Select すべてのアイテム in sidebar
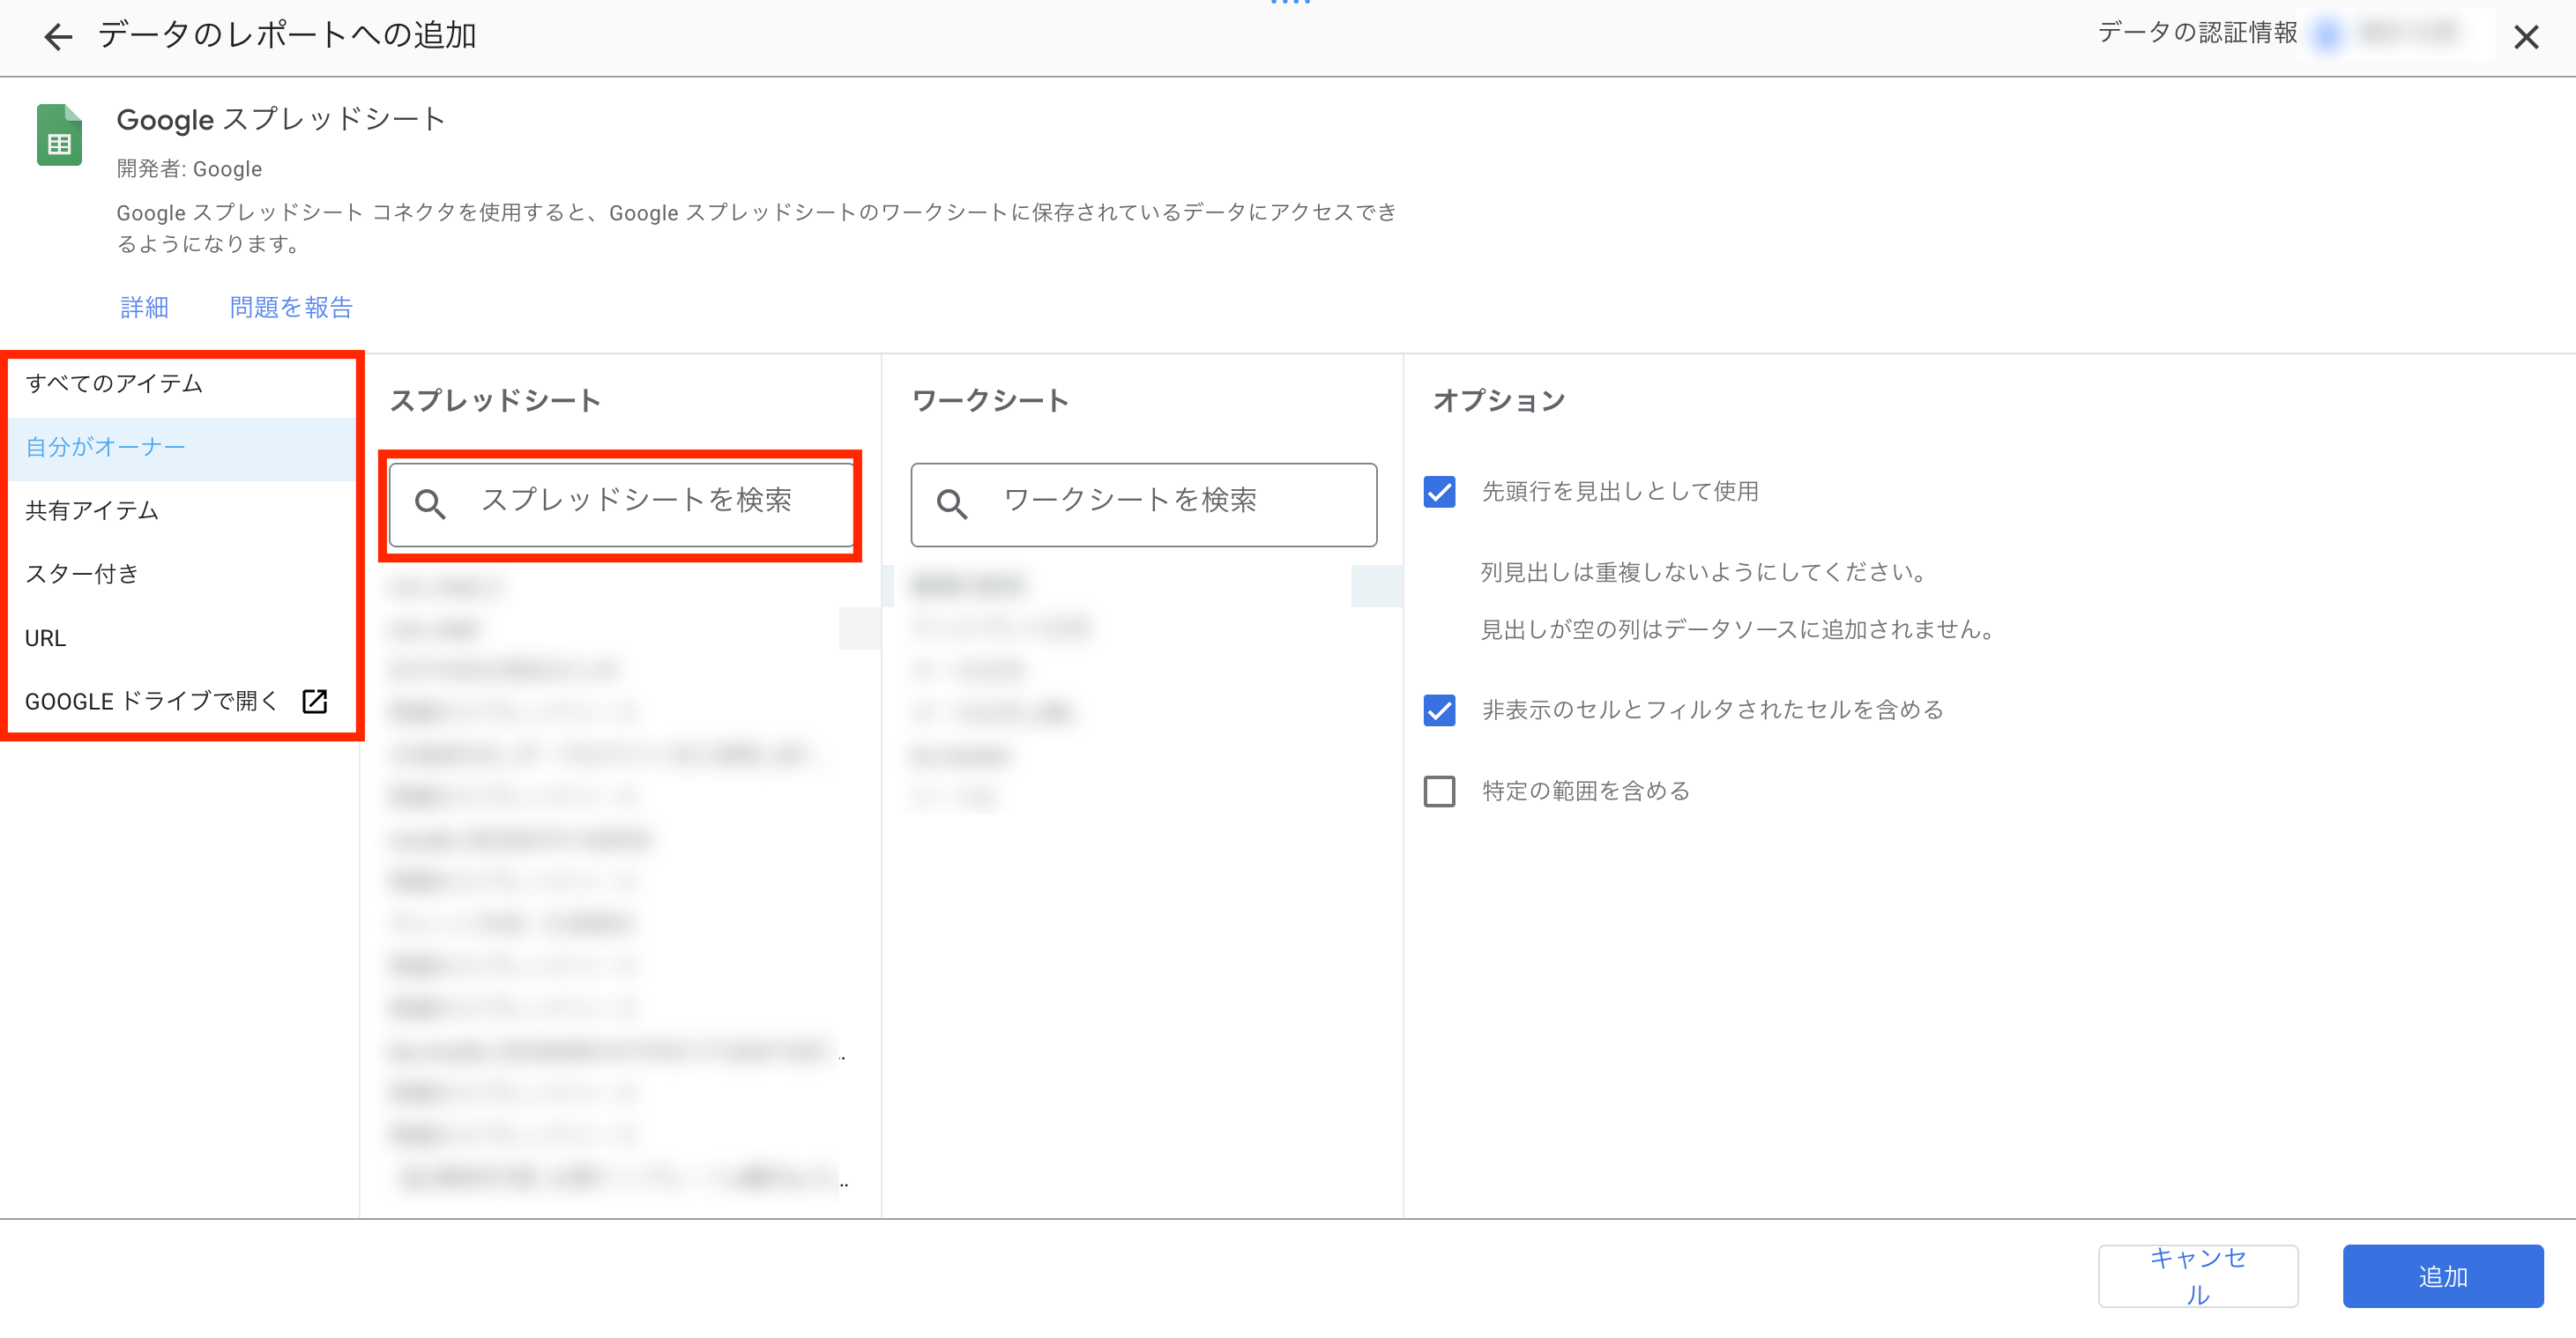The image size is (2576, 1338). pos(182,384)
